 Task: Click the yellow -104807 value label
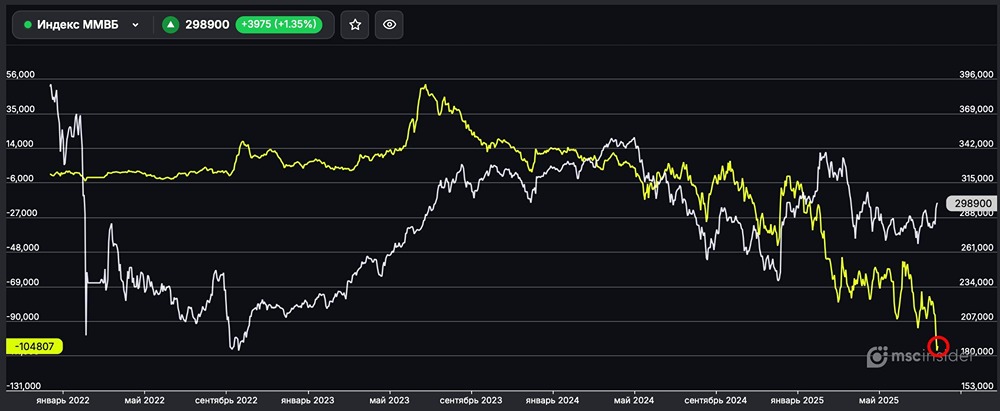33,347
